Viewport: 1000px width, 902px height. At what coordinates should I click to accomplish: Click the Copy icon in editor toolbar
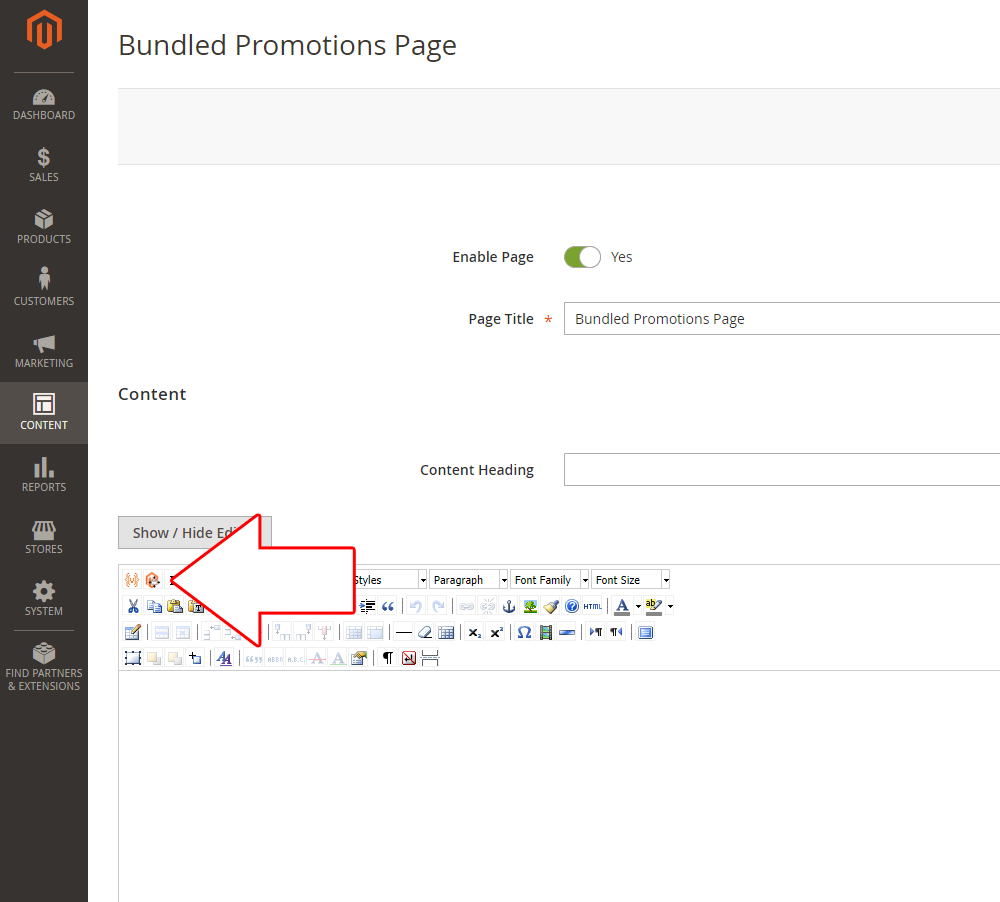(x=154, y=606)
